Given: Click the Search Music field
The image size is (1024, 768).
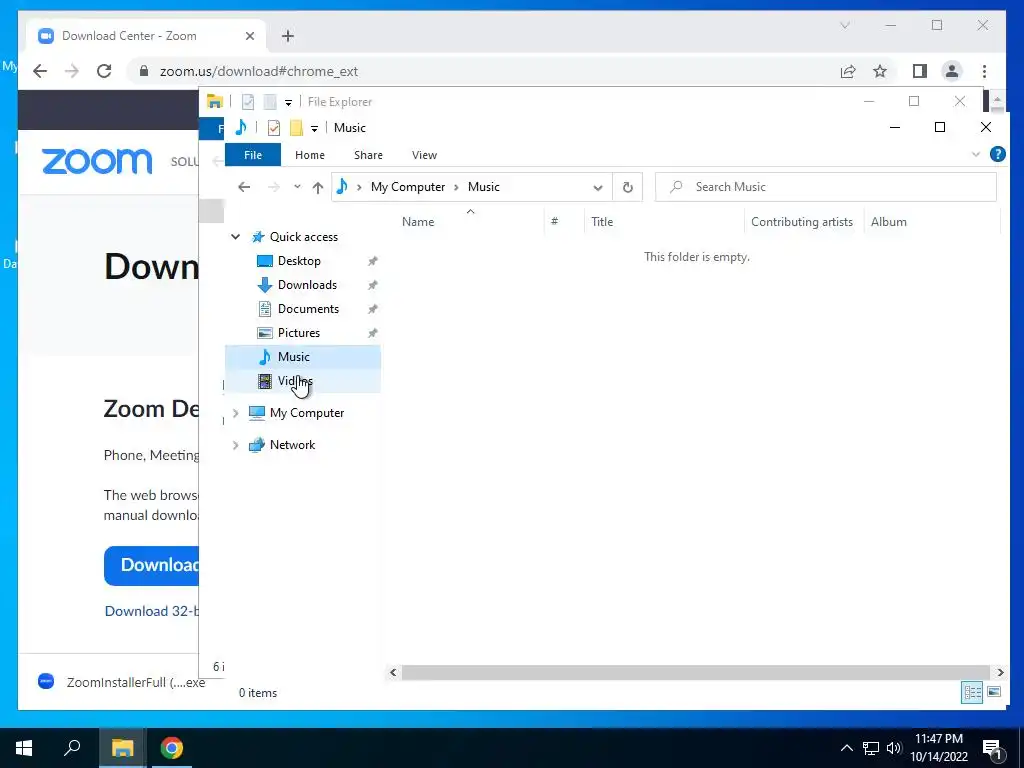Looking at the screenshot, I should [x=825, y=187].
